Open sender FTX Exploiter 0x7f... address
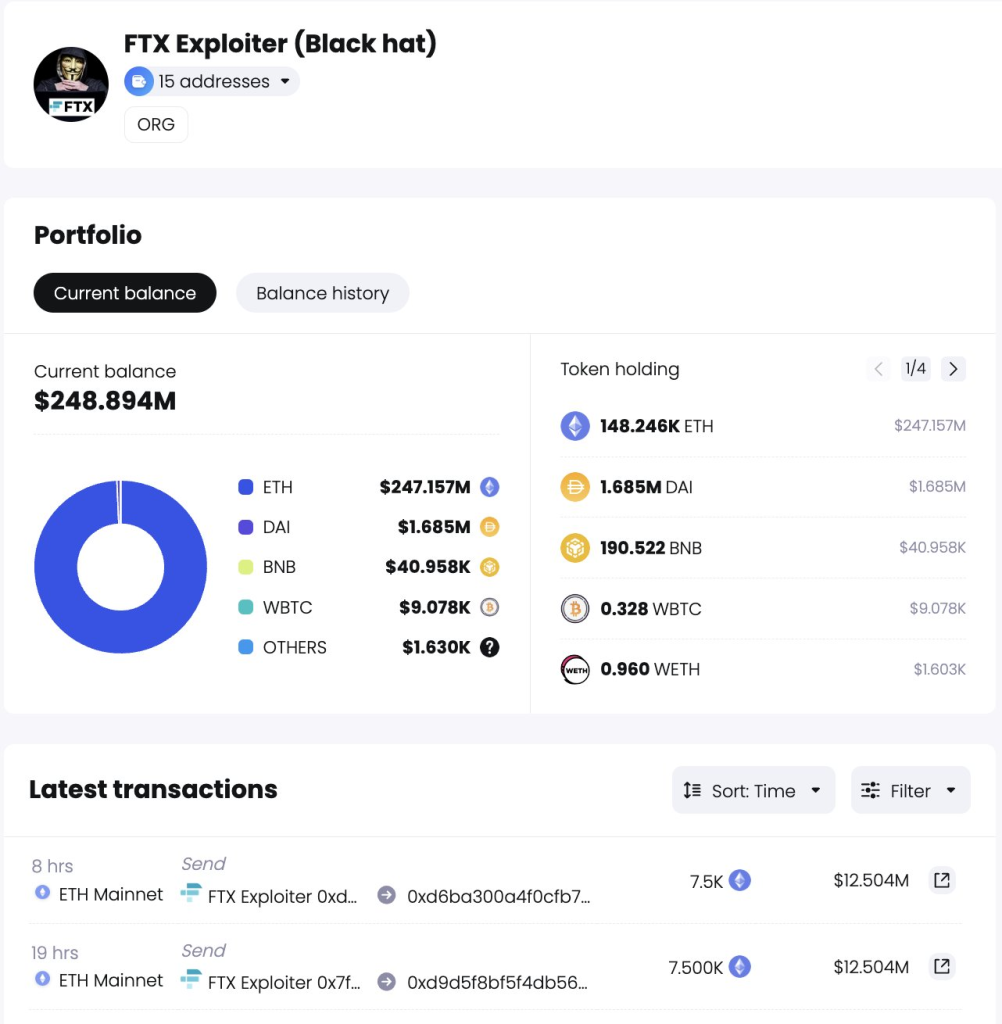The height and width of the screenshot is (1024, 1002). 284,982
